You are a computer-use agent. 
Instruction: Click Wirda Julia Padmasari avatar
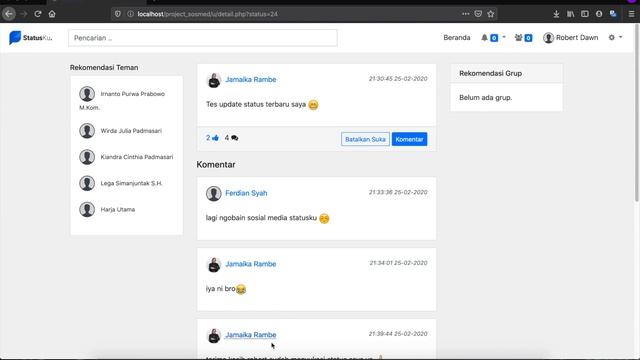(87, 131)
